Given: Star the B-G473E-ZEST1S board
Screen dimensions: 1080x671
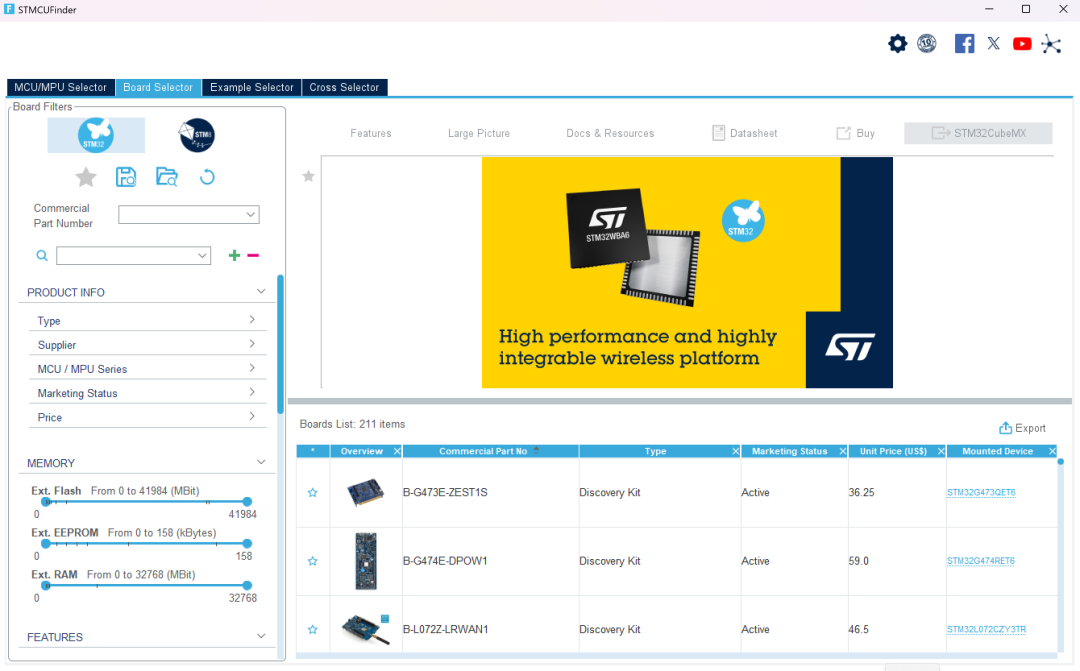Looking at the screenshot, I should pyautogui.click(x=313, y=493).
